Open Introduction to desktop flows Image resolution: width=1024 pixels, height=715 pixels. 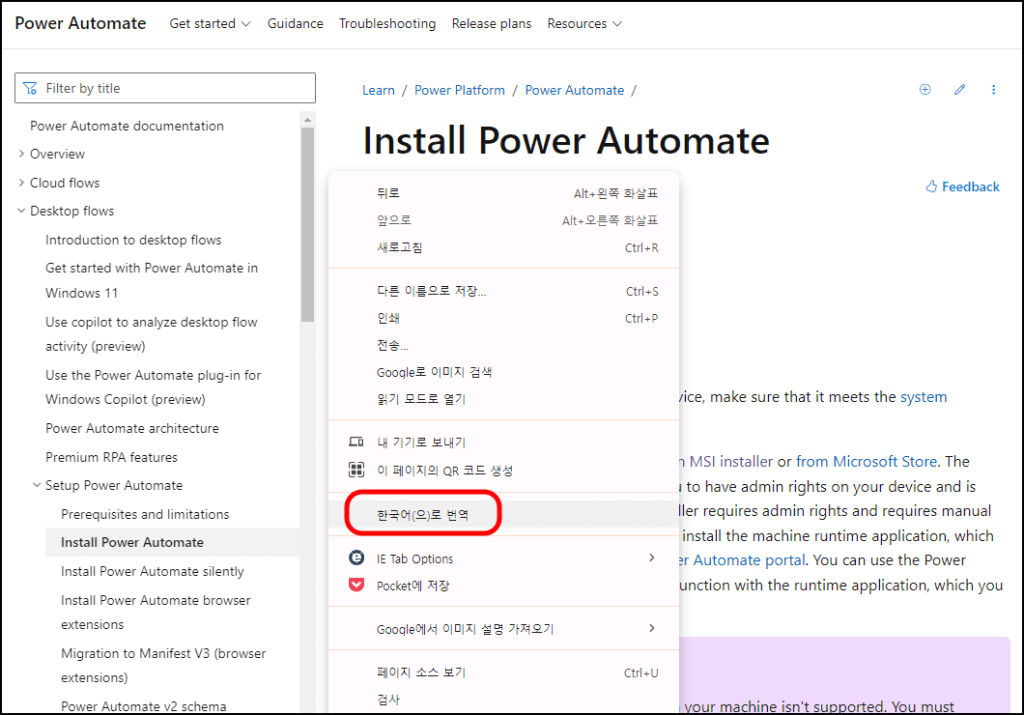tap(133, 240)
